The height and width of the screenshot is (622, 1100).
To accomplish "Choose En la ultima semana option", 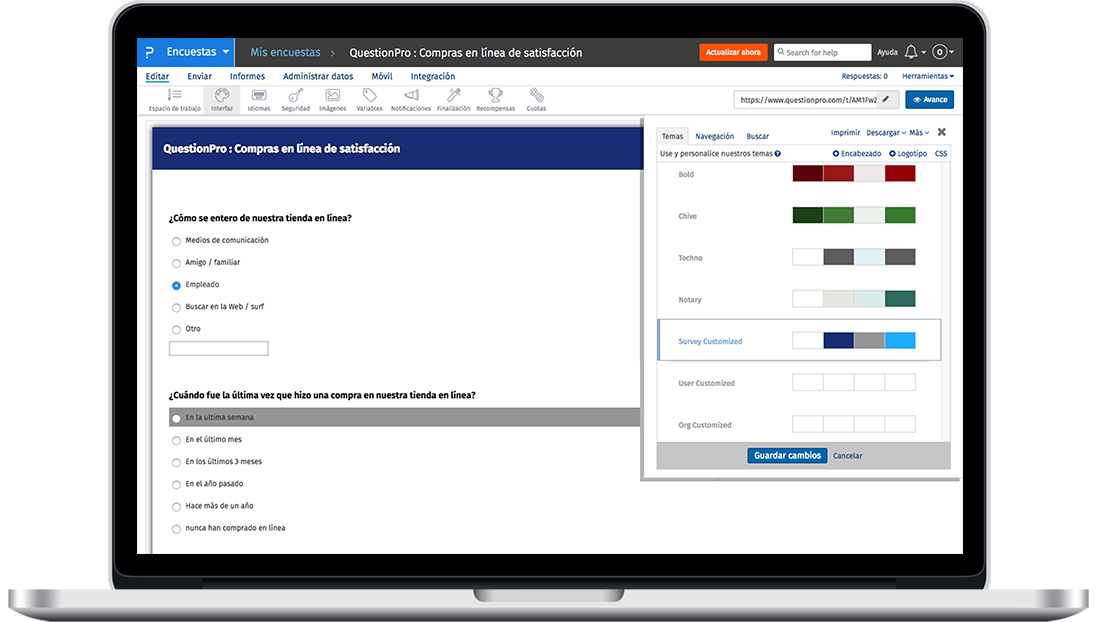I will click(x=176, y=418).
